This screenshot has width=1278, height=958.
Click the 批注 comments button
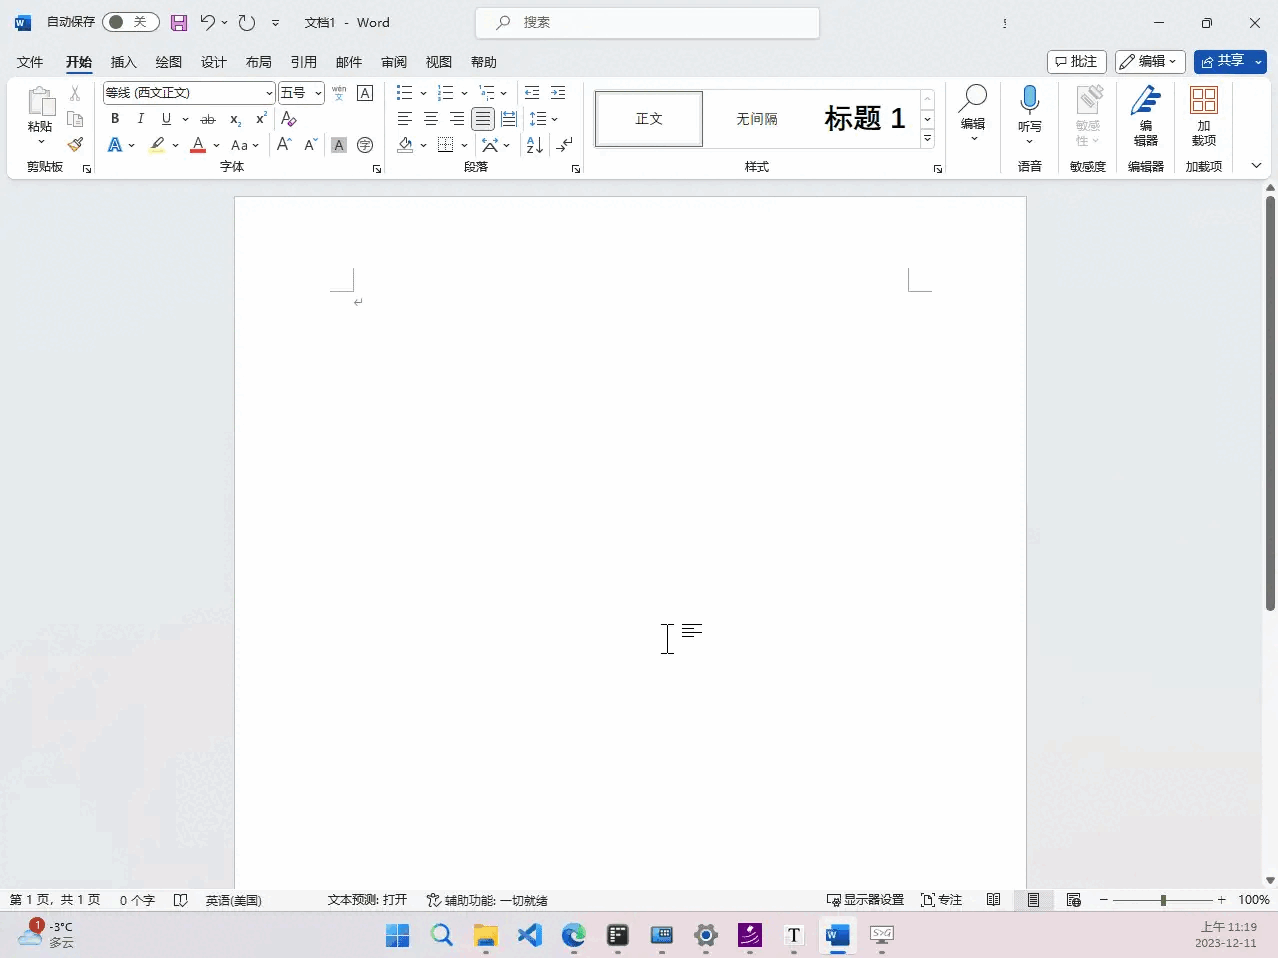coord(1076,62)
